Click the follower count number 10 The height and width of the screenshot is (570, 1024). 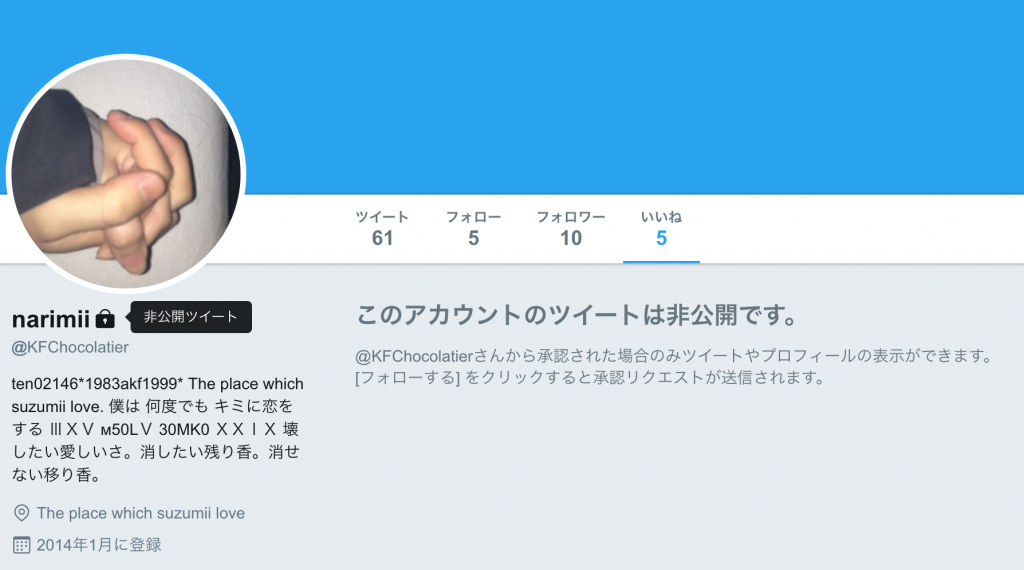pyautogui.click(x=571, y=238)
